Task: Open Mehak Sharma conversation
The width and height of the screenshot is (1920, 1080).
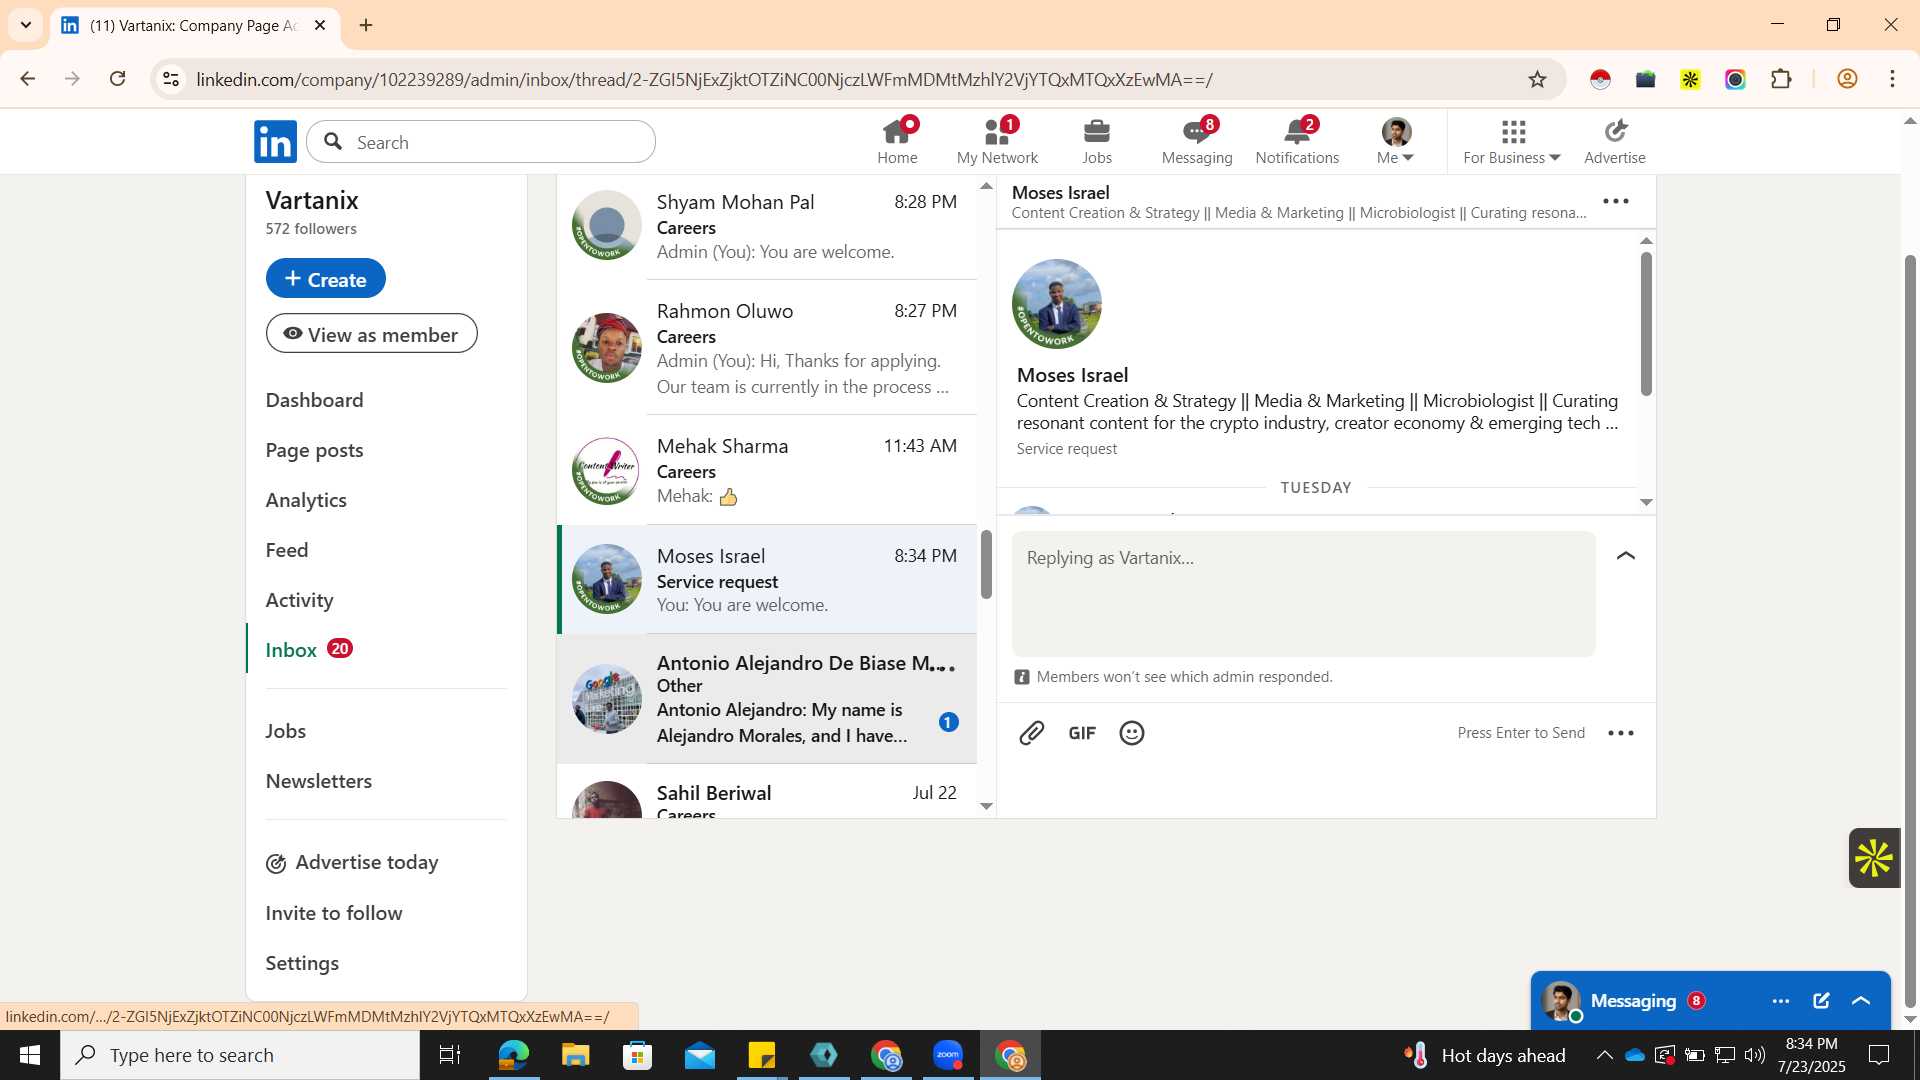Action: point(767,470)
